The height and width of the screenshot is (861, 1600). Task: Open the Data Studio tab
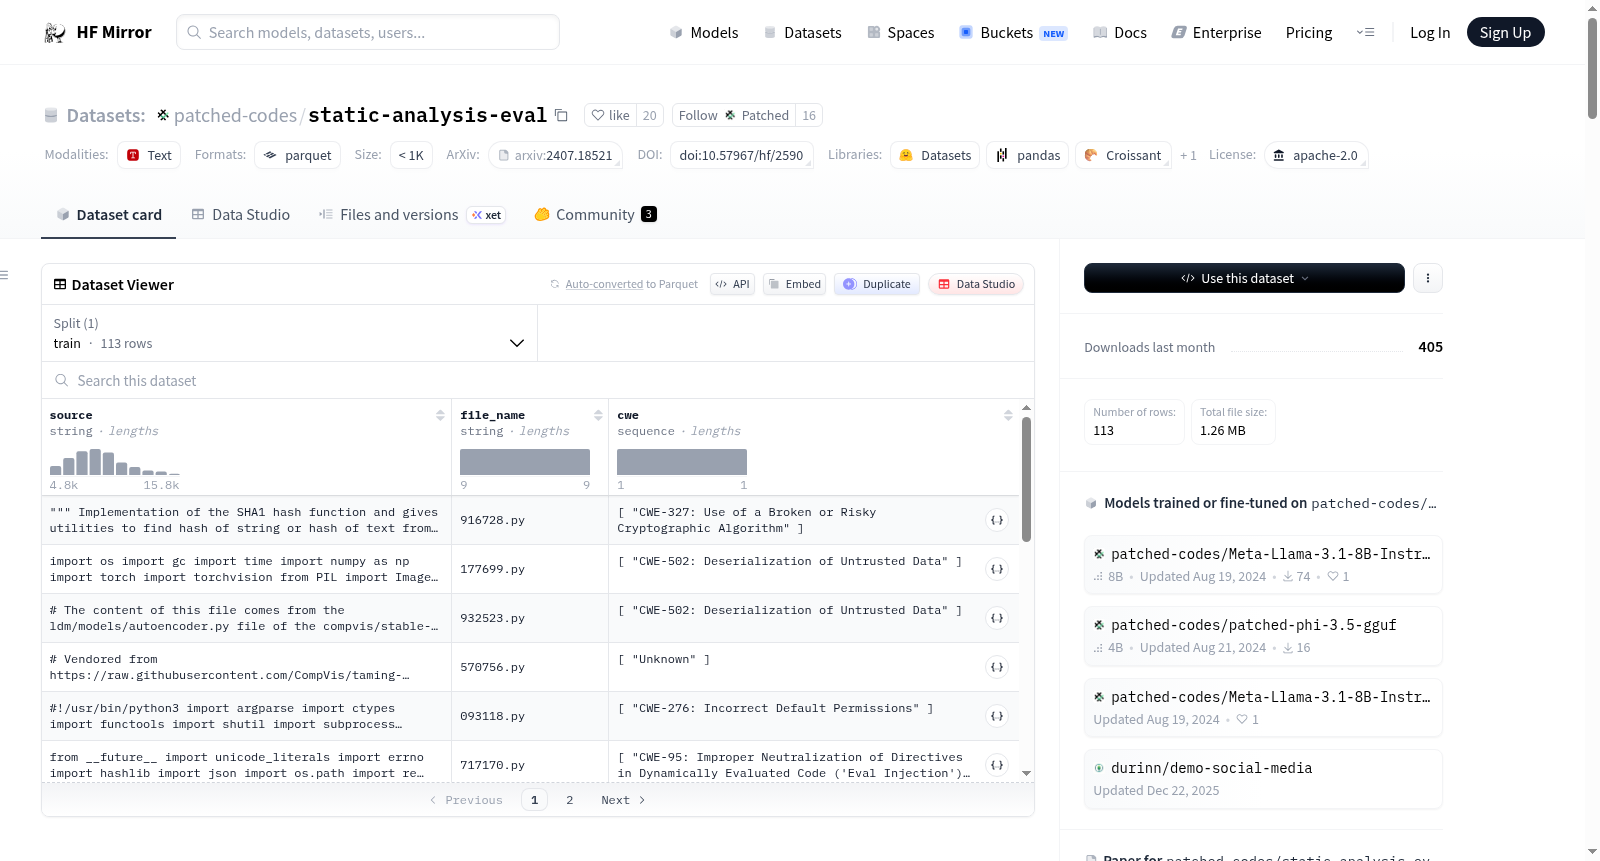[x=241, y=215]
